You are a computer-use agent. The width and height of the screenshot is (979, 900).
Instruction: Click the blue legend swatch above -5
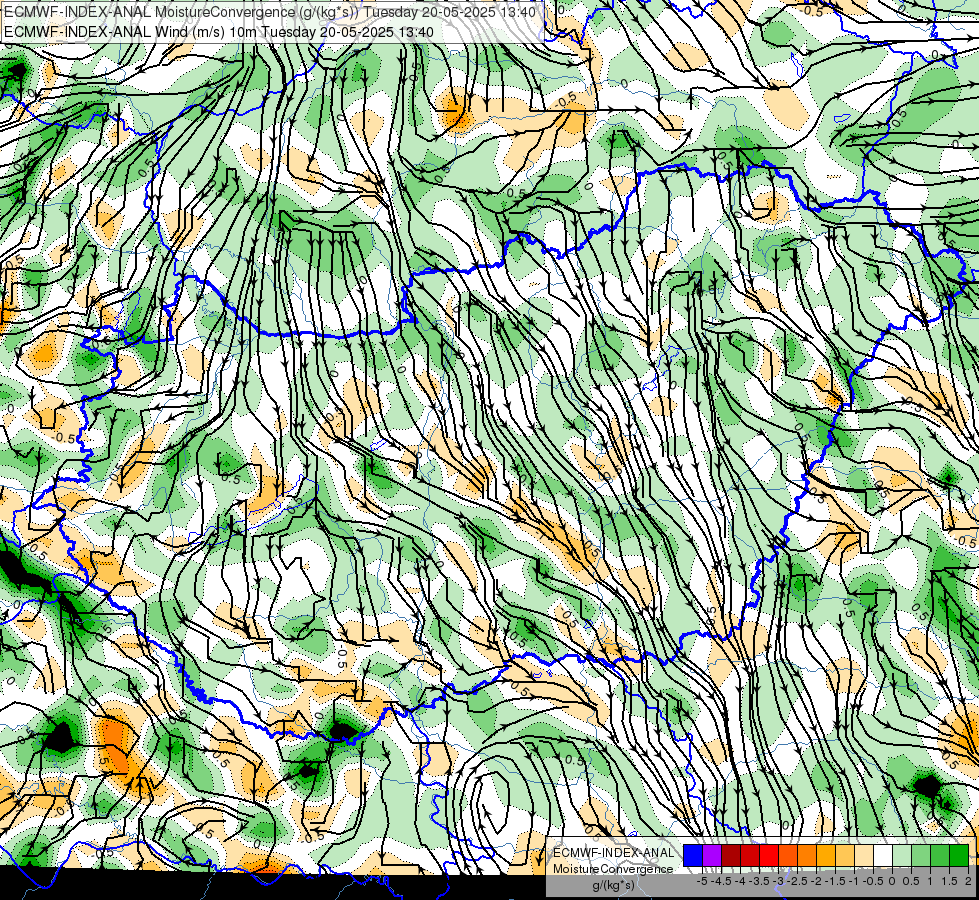pyautogui.click(x=693, y=856)
